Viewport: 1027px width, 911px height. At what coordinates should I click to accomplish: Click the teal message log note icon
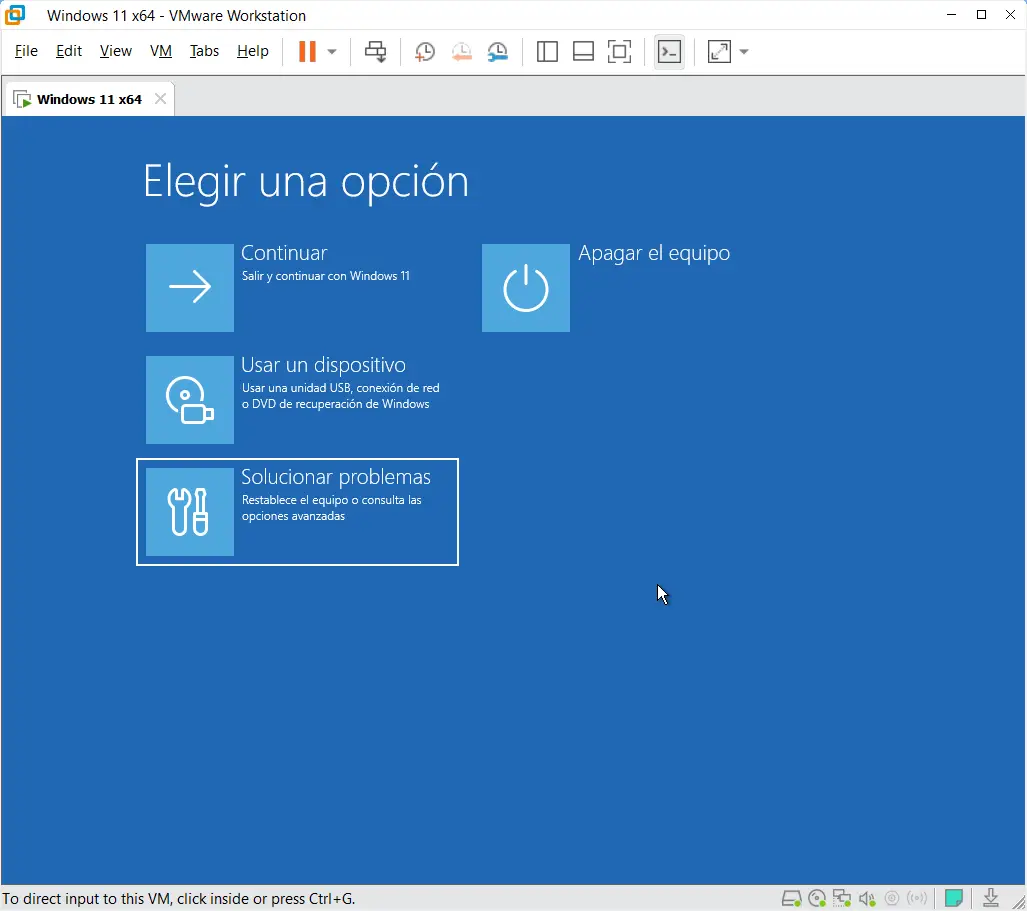click(954, 898)
